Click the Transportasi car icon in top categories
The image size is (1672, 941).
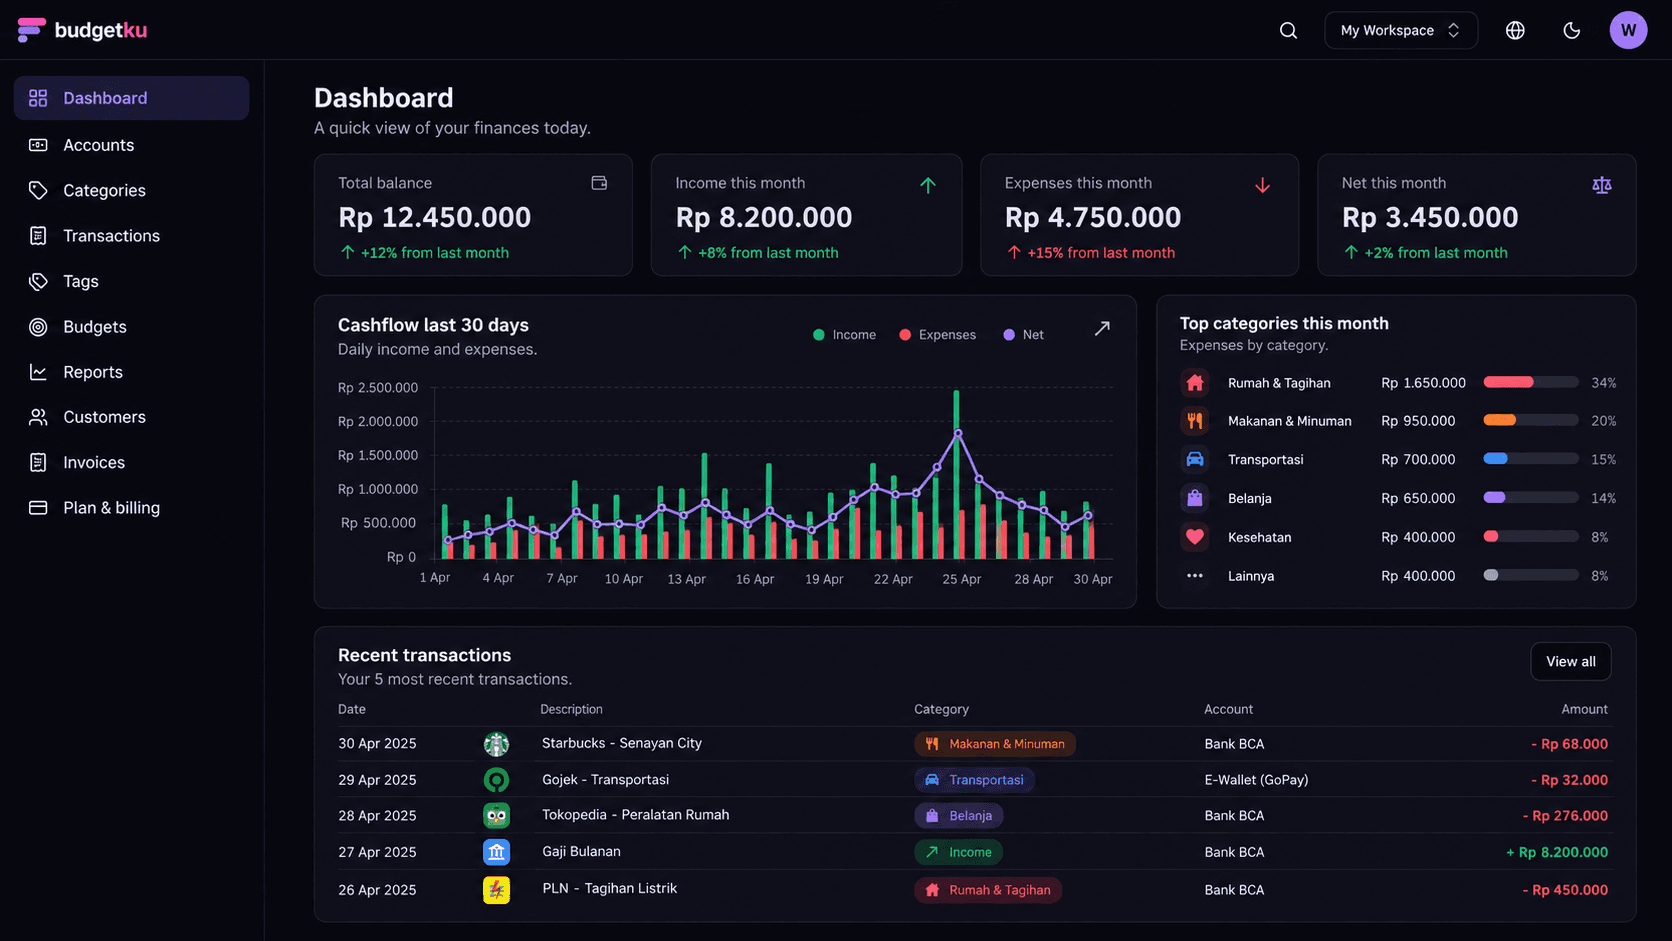(x=1194, y=459)
